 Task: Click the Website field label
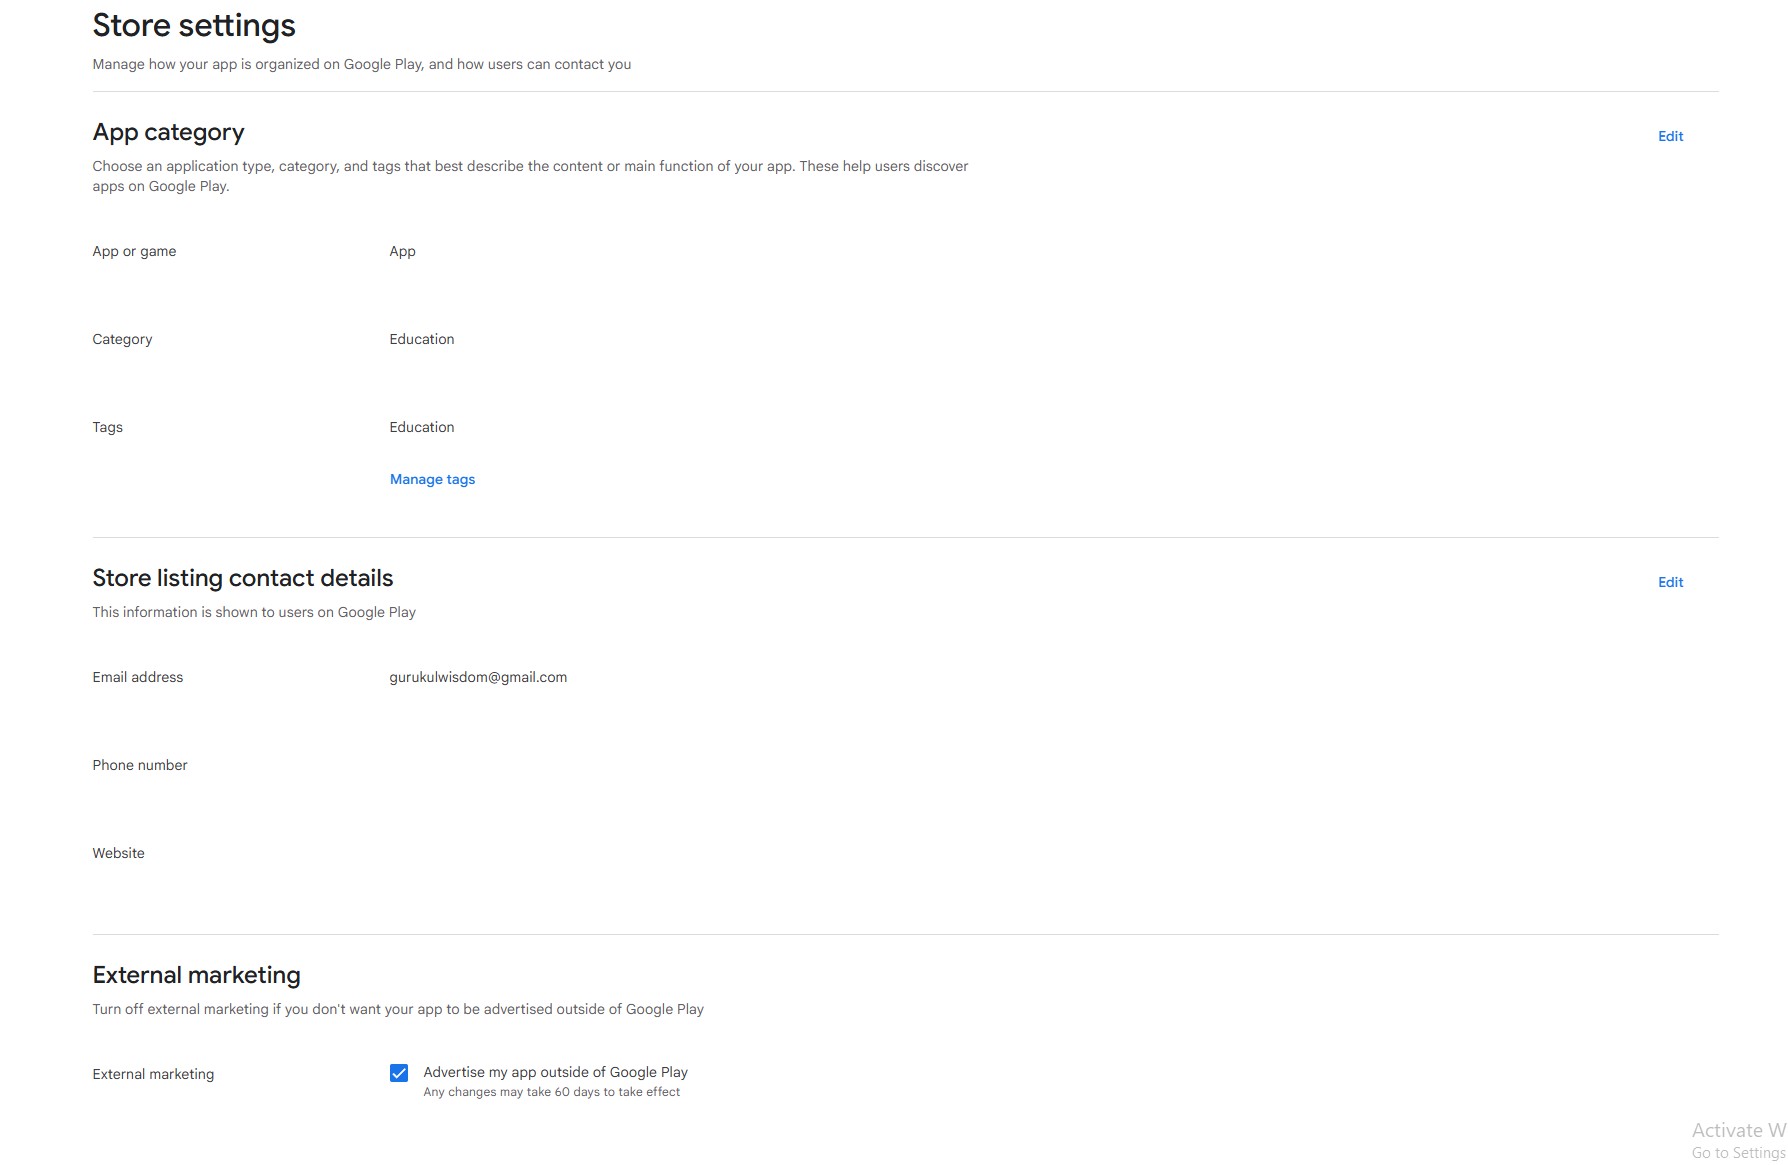(118, 853)
